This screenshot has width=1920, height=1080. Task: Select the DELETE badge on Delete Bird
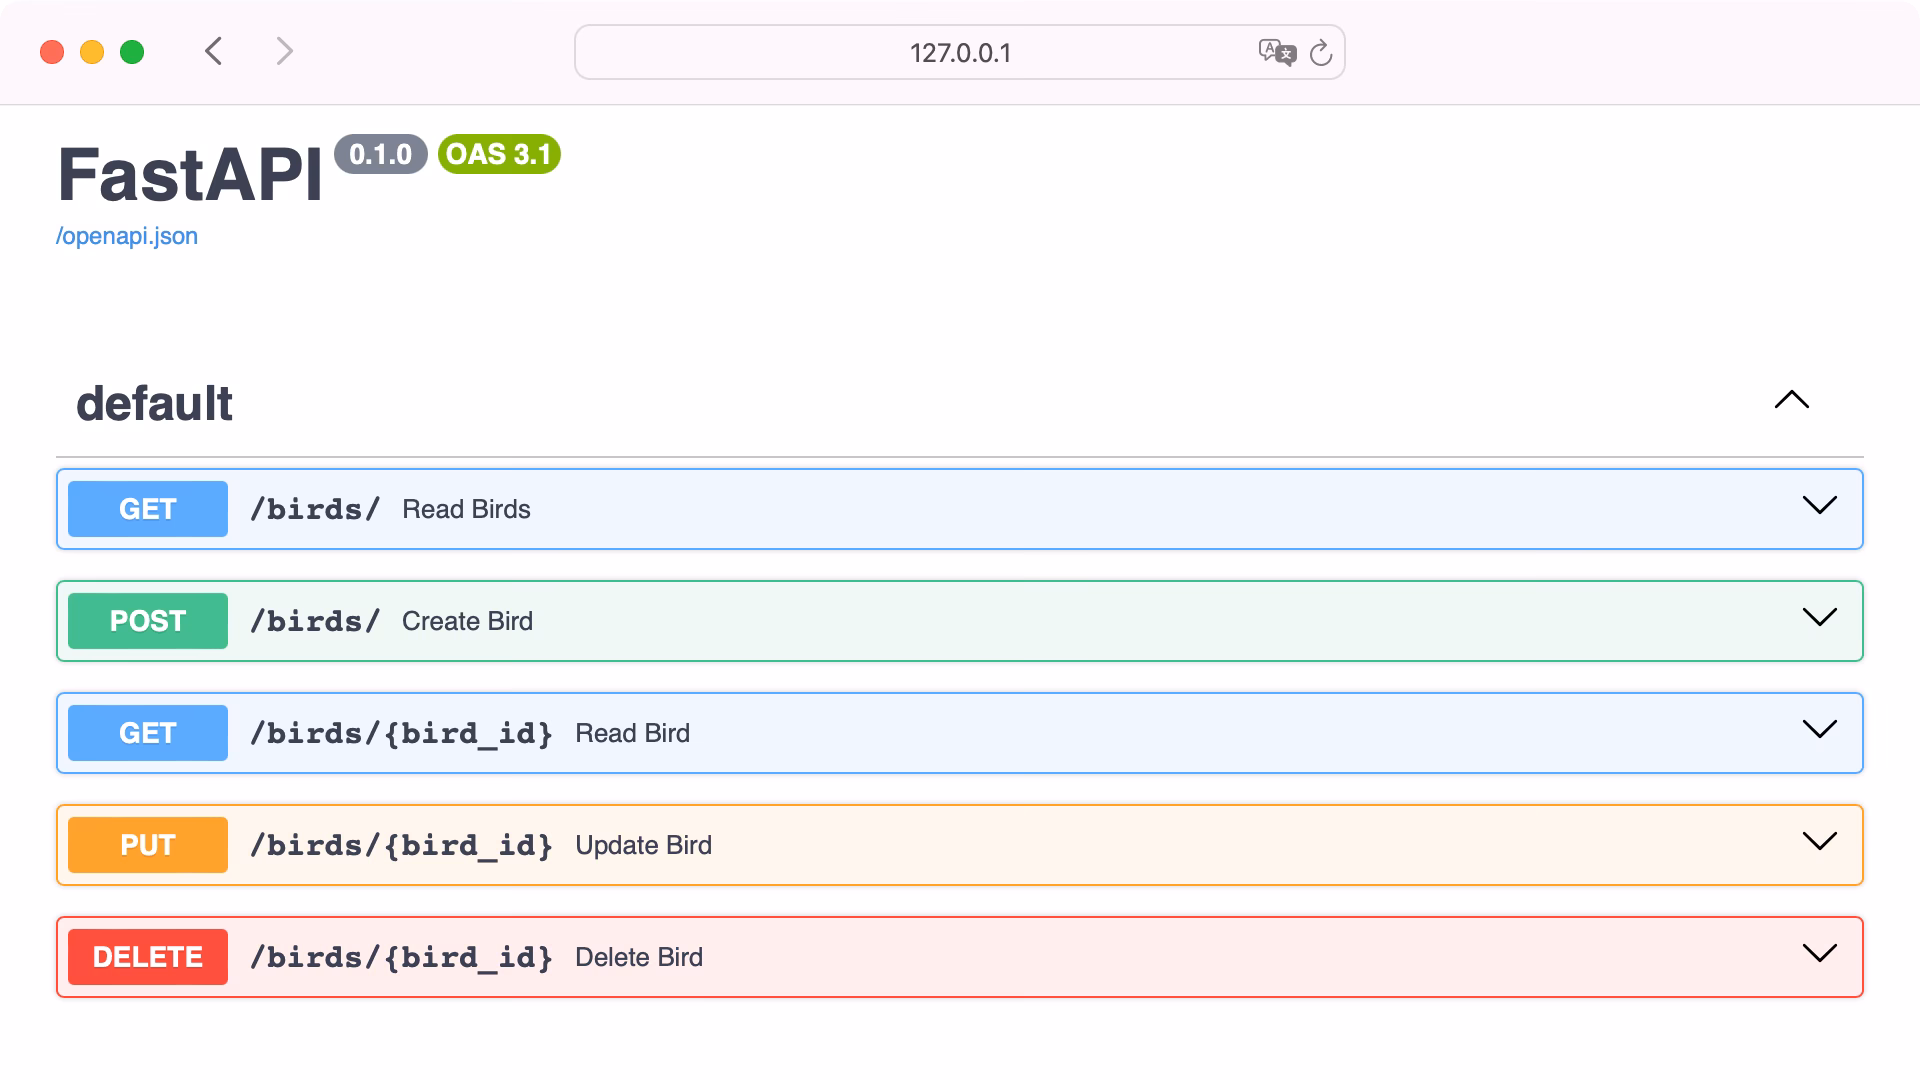click(x=147, y=956)
